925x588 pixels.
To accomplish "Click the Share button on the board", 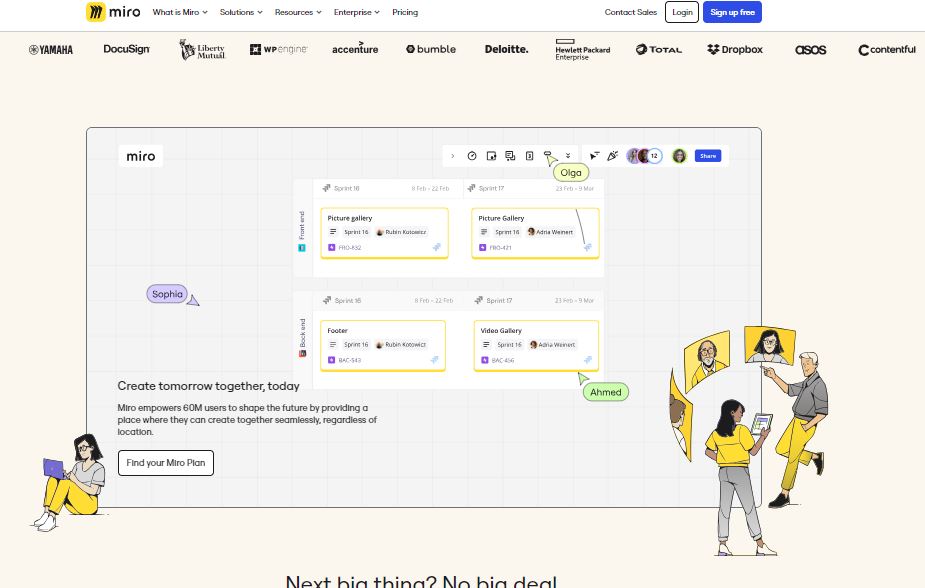I will 708,156.
